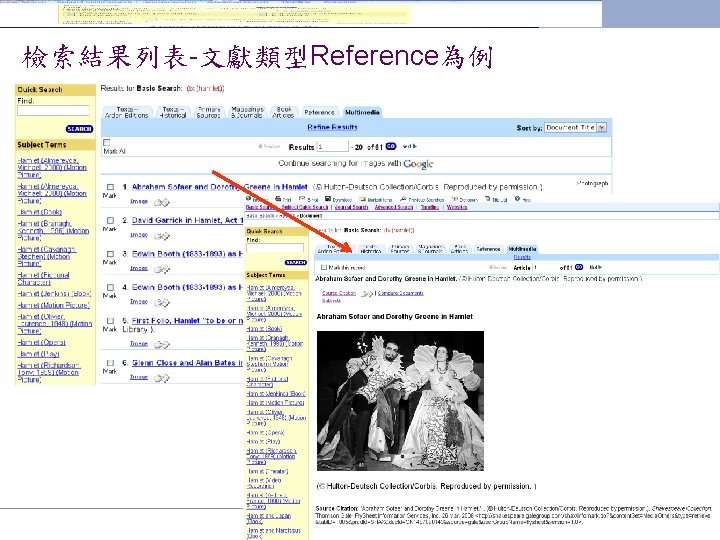Select Multimedia tab in results list

point(362,112)
